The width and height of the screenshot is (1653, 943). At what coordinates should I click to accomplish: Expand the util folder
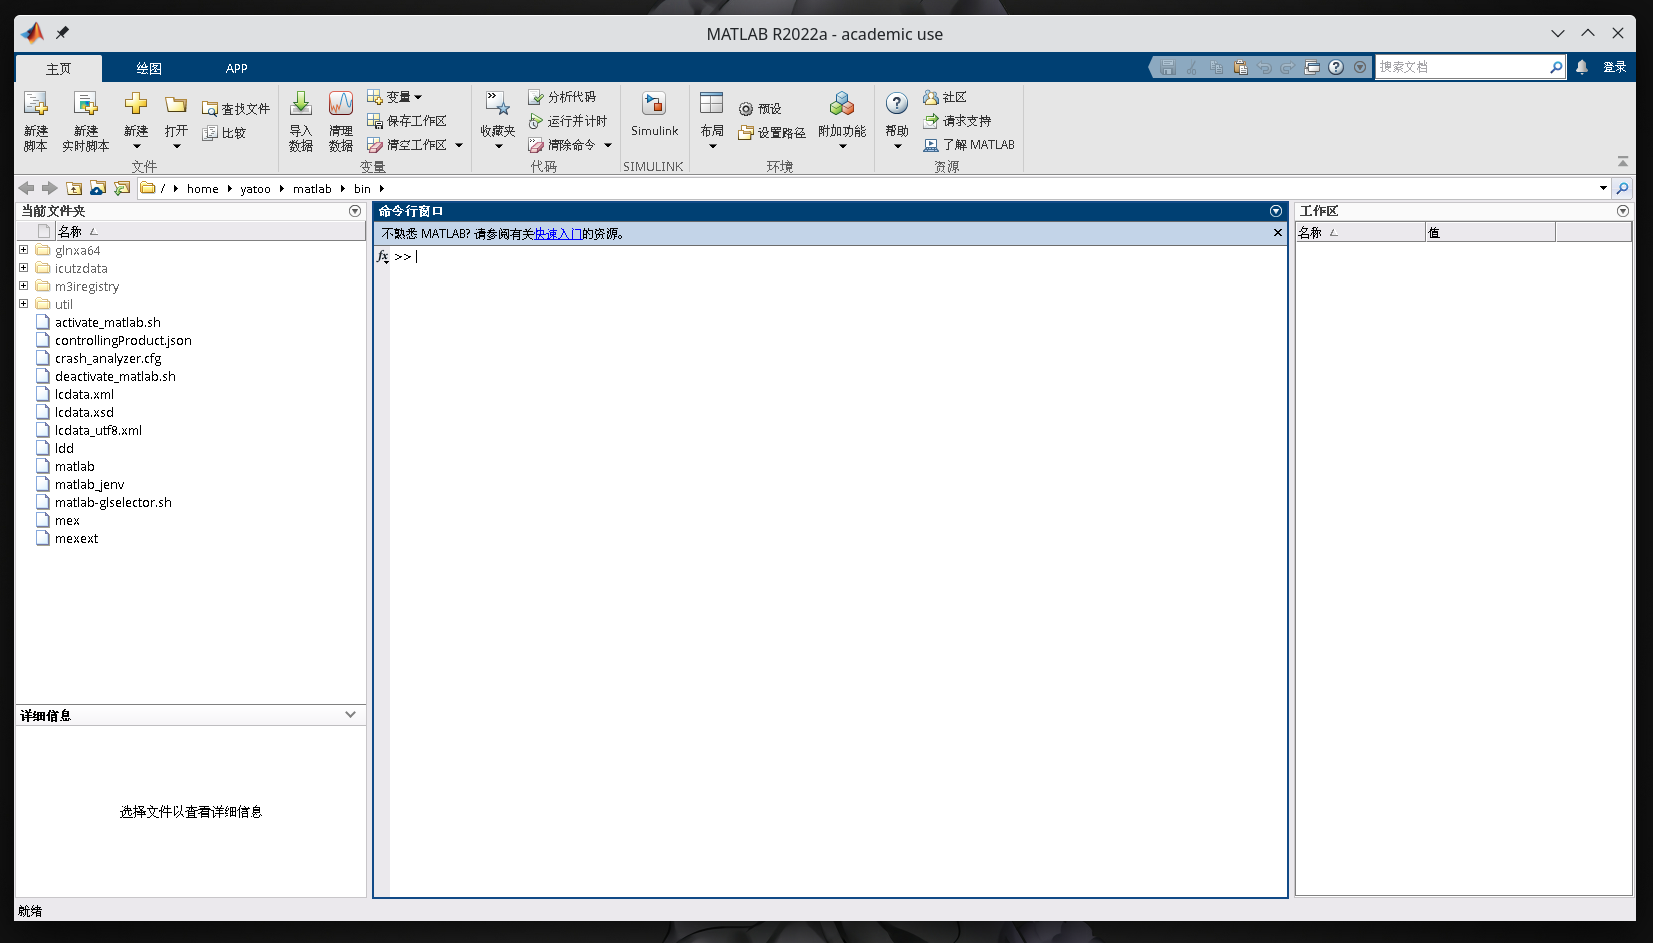(23, 304)
